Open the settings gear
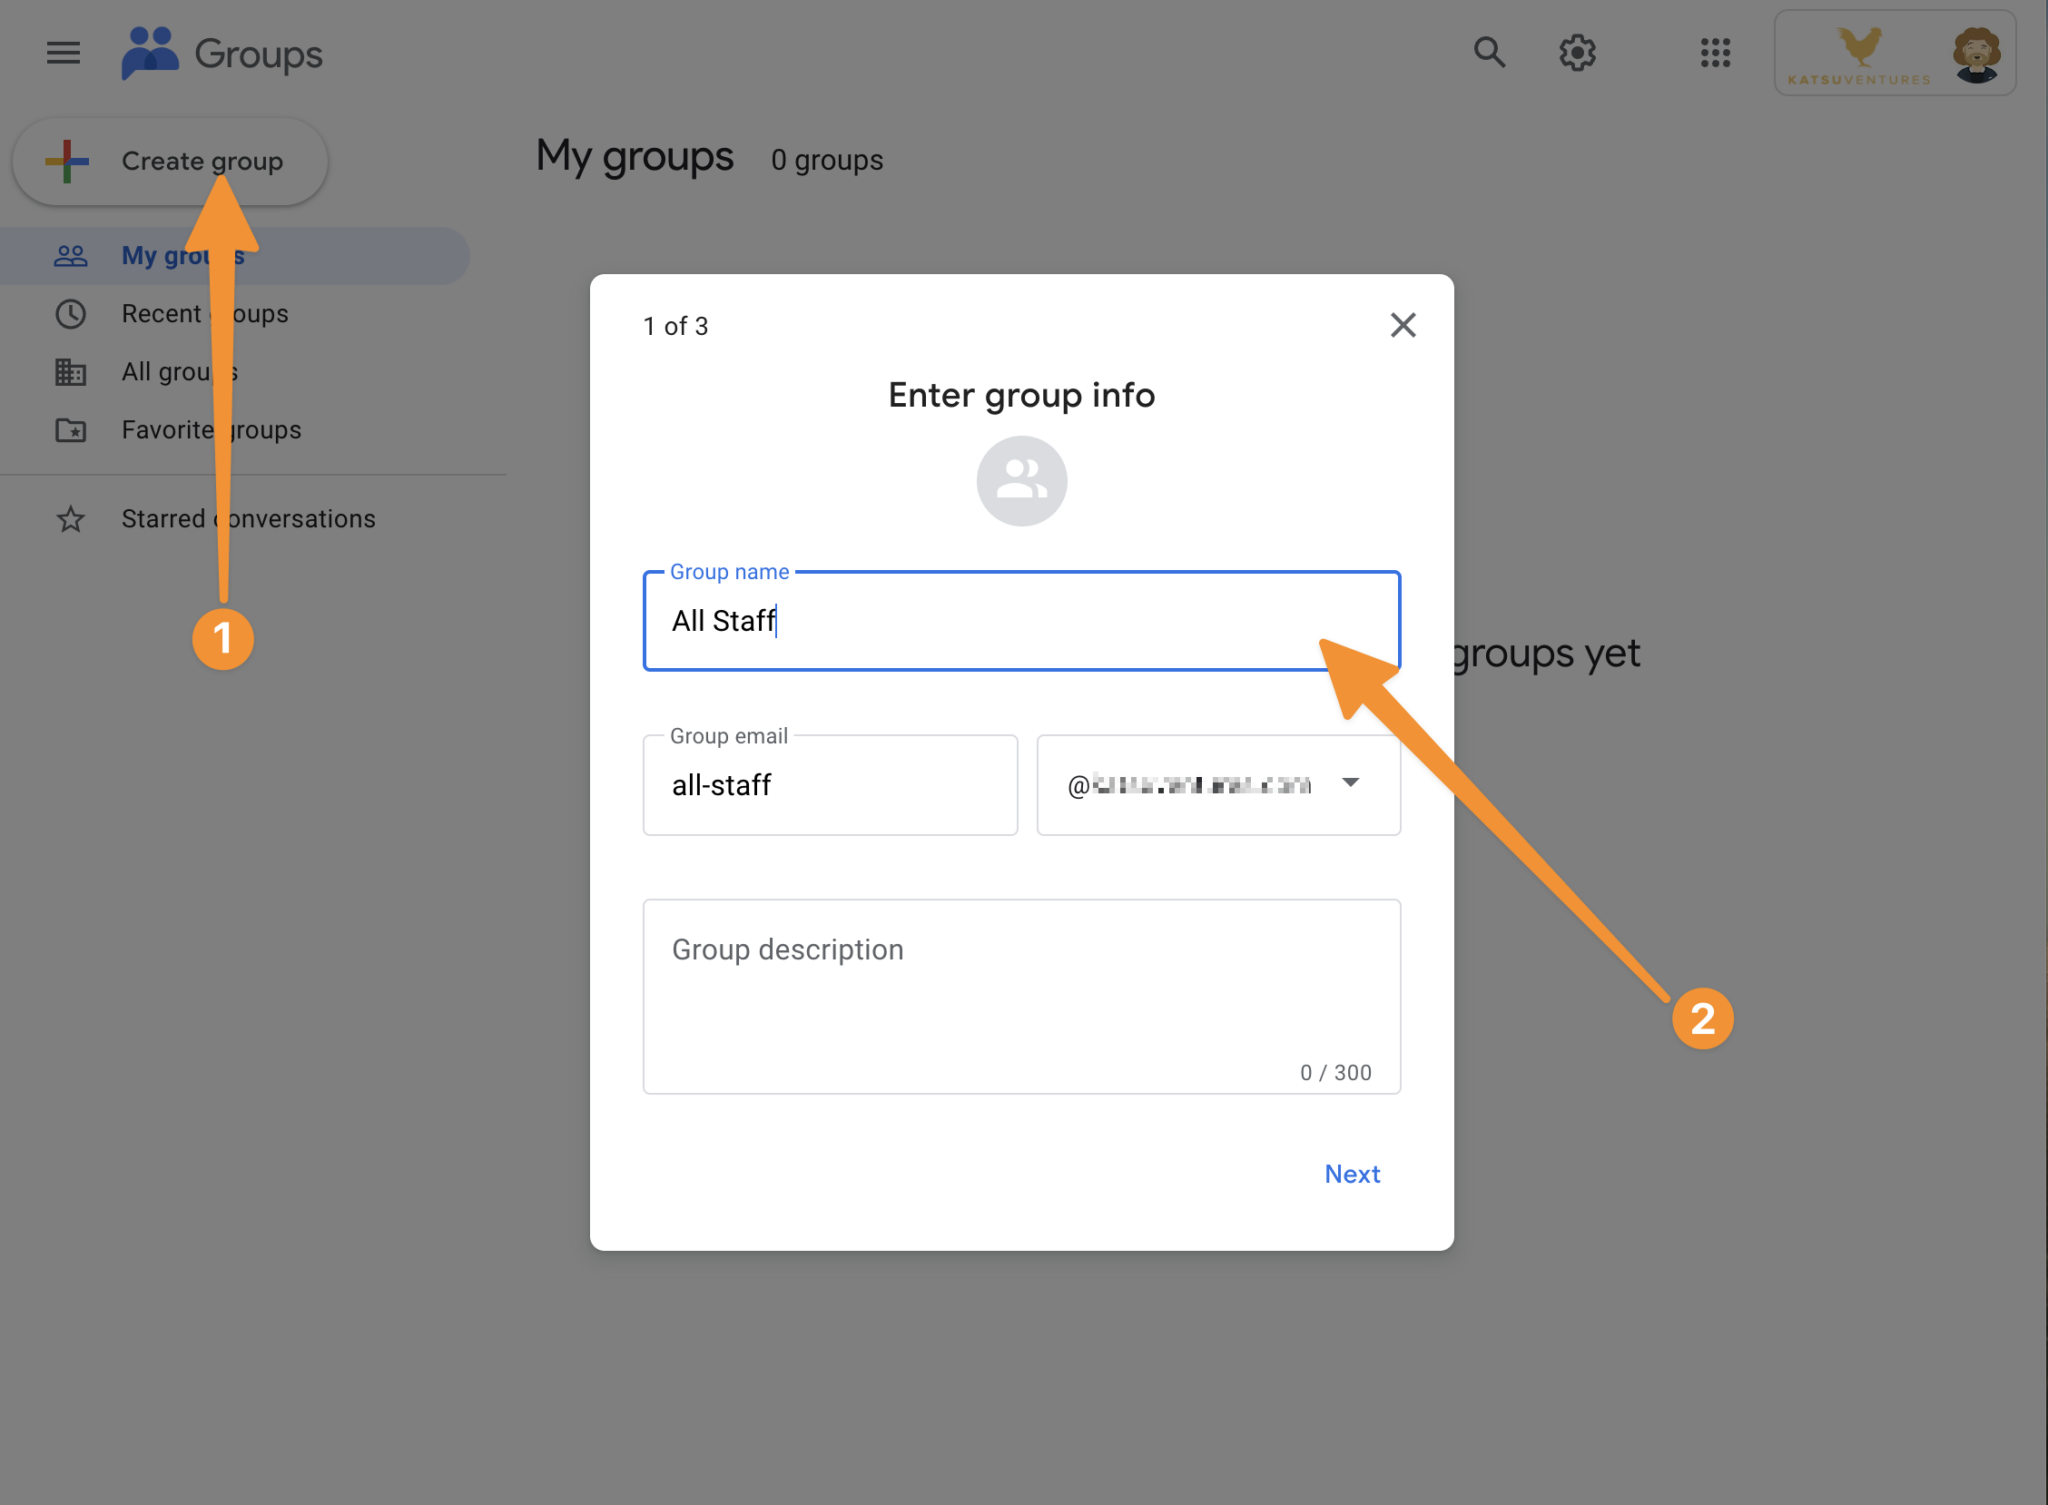The height and width of the screenshot is (1505, 2048). [x=1577, y=52]
